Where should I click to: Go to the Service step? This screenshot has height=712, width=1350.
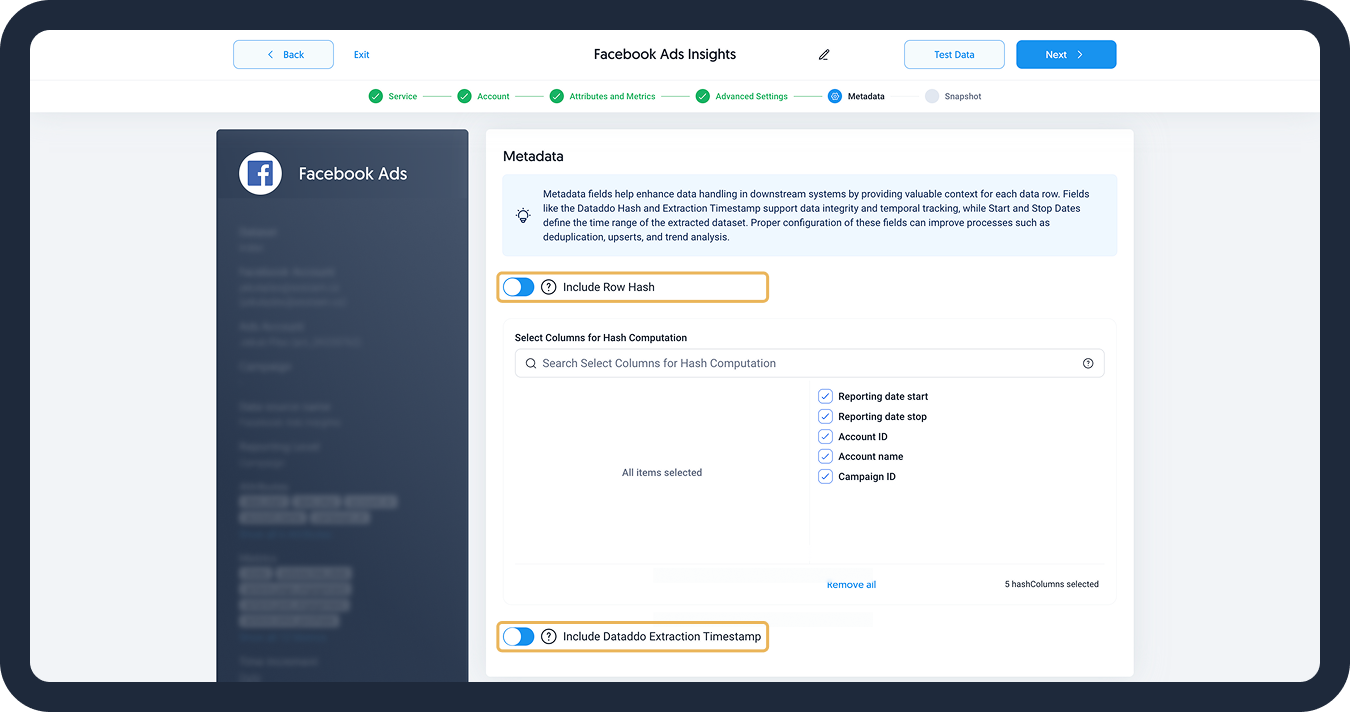click(x=403, y=97)
